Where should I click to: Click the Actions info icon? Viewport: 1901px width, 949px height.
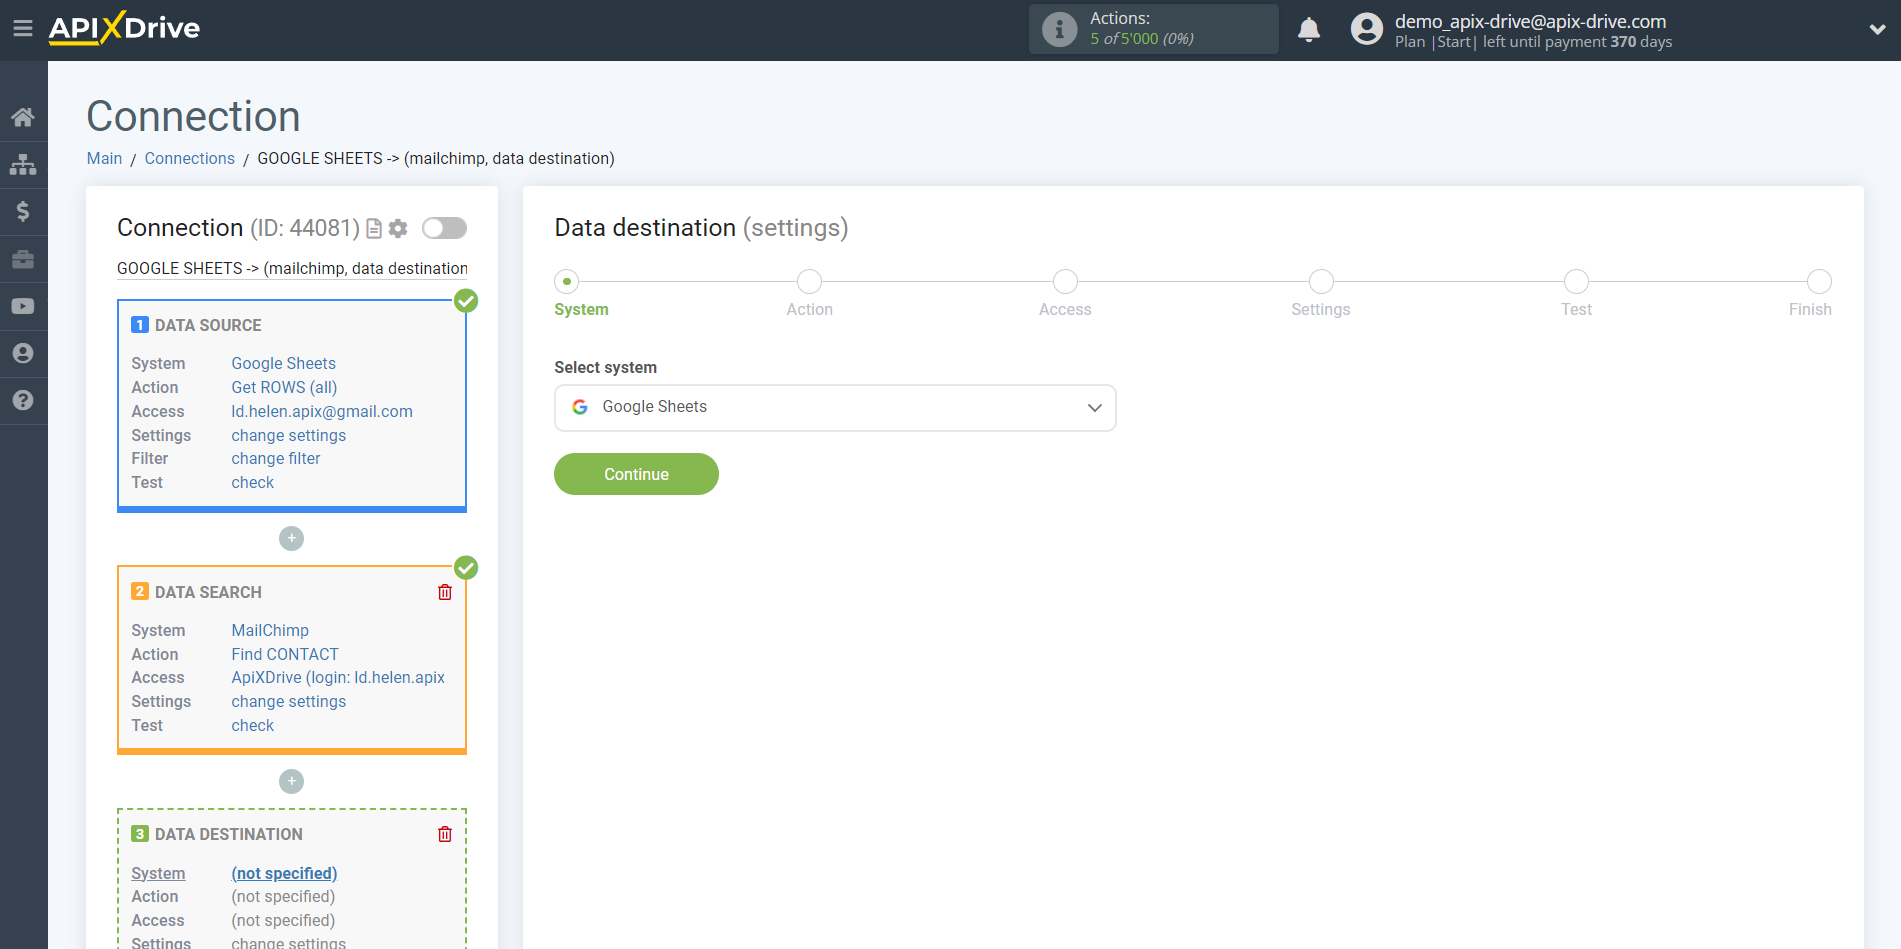[x=1059, y=29]
